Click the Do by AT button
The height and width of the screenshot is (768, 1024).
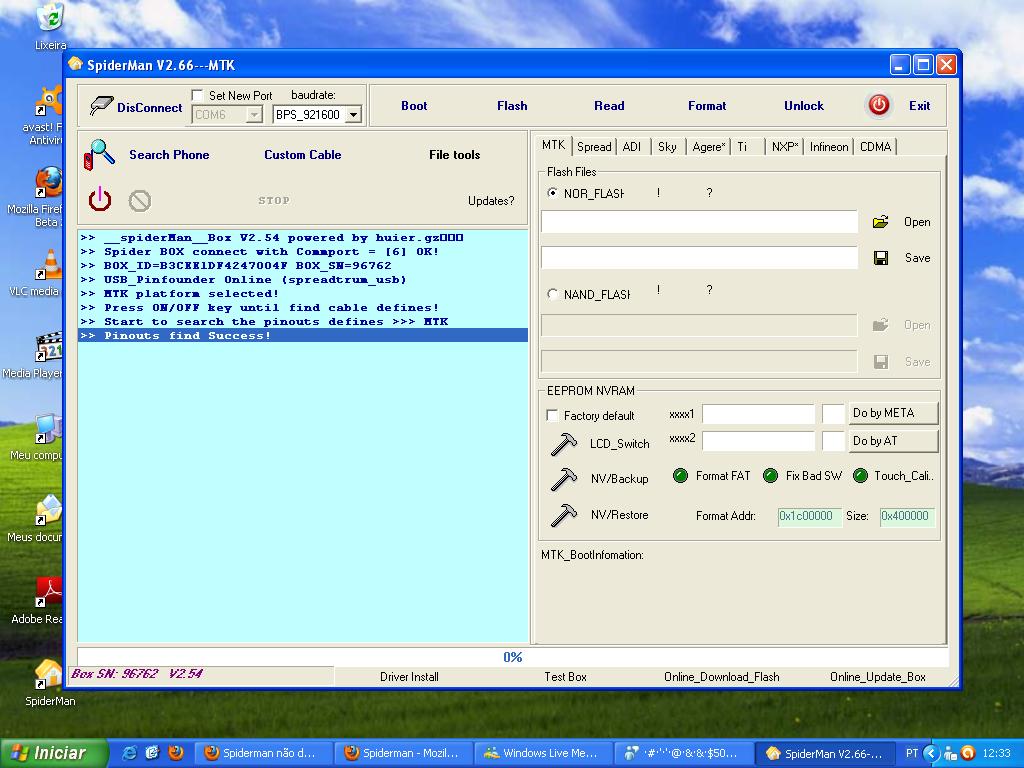click(x=893, y=441)
